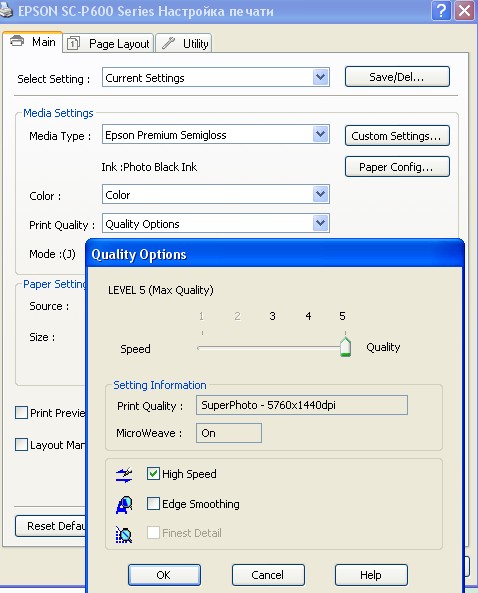Image resolution: width=478 pixels, height=593 pixels.
Task: Open the Page Layout tab
Action: click(108, 43)
